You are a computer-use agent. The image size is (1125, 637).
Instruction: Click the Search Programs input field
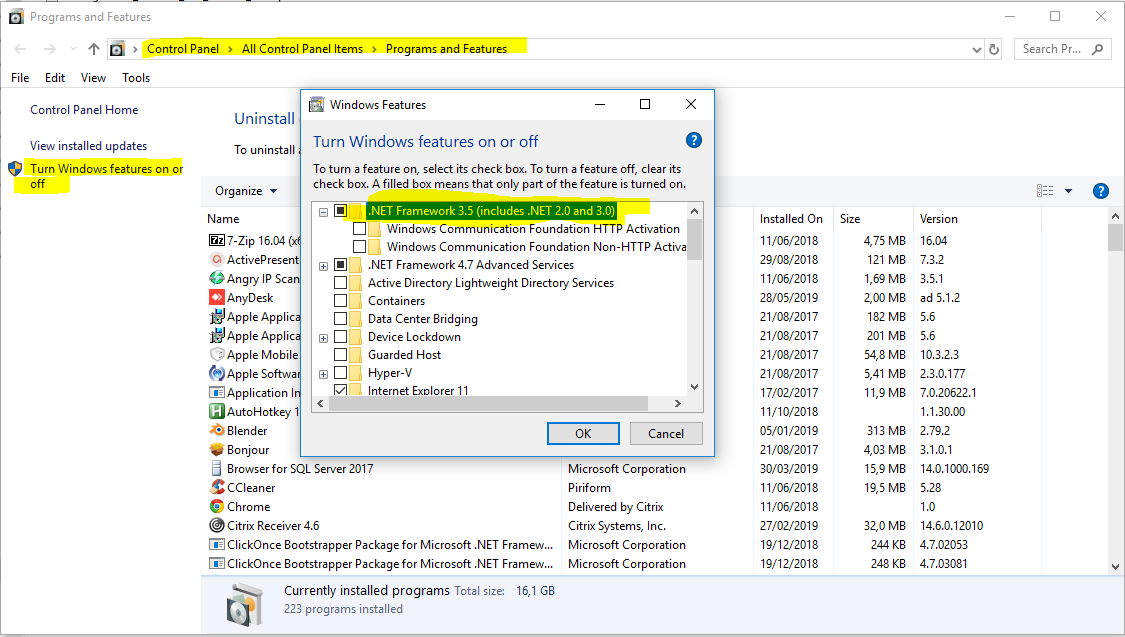click(1052, 49)
